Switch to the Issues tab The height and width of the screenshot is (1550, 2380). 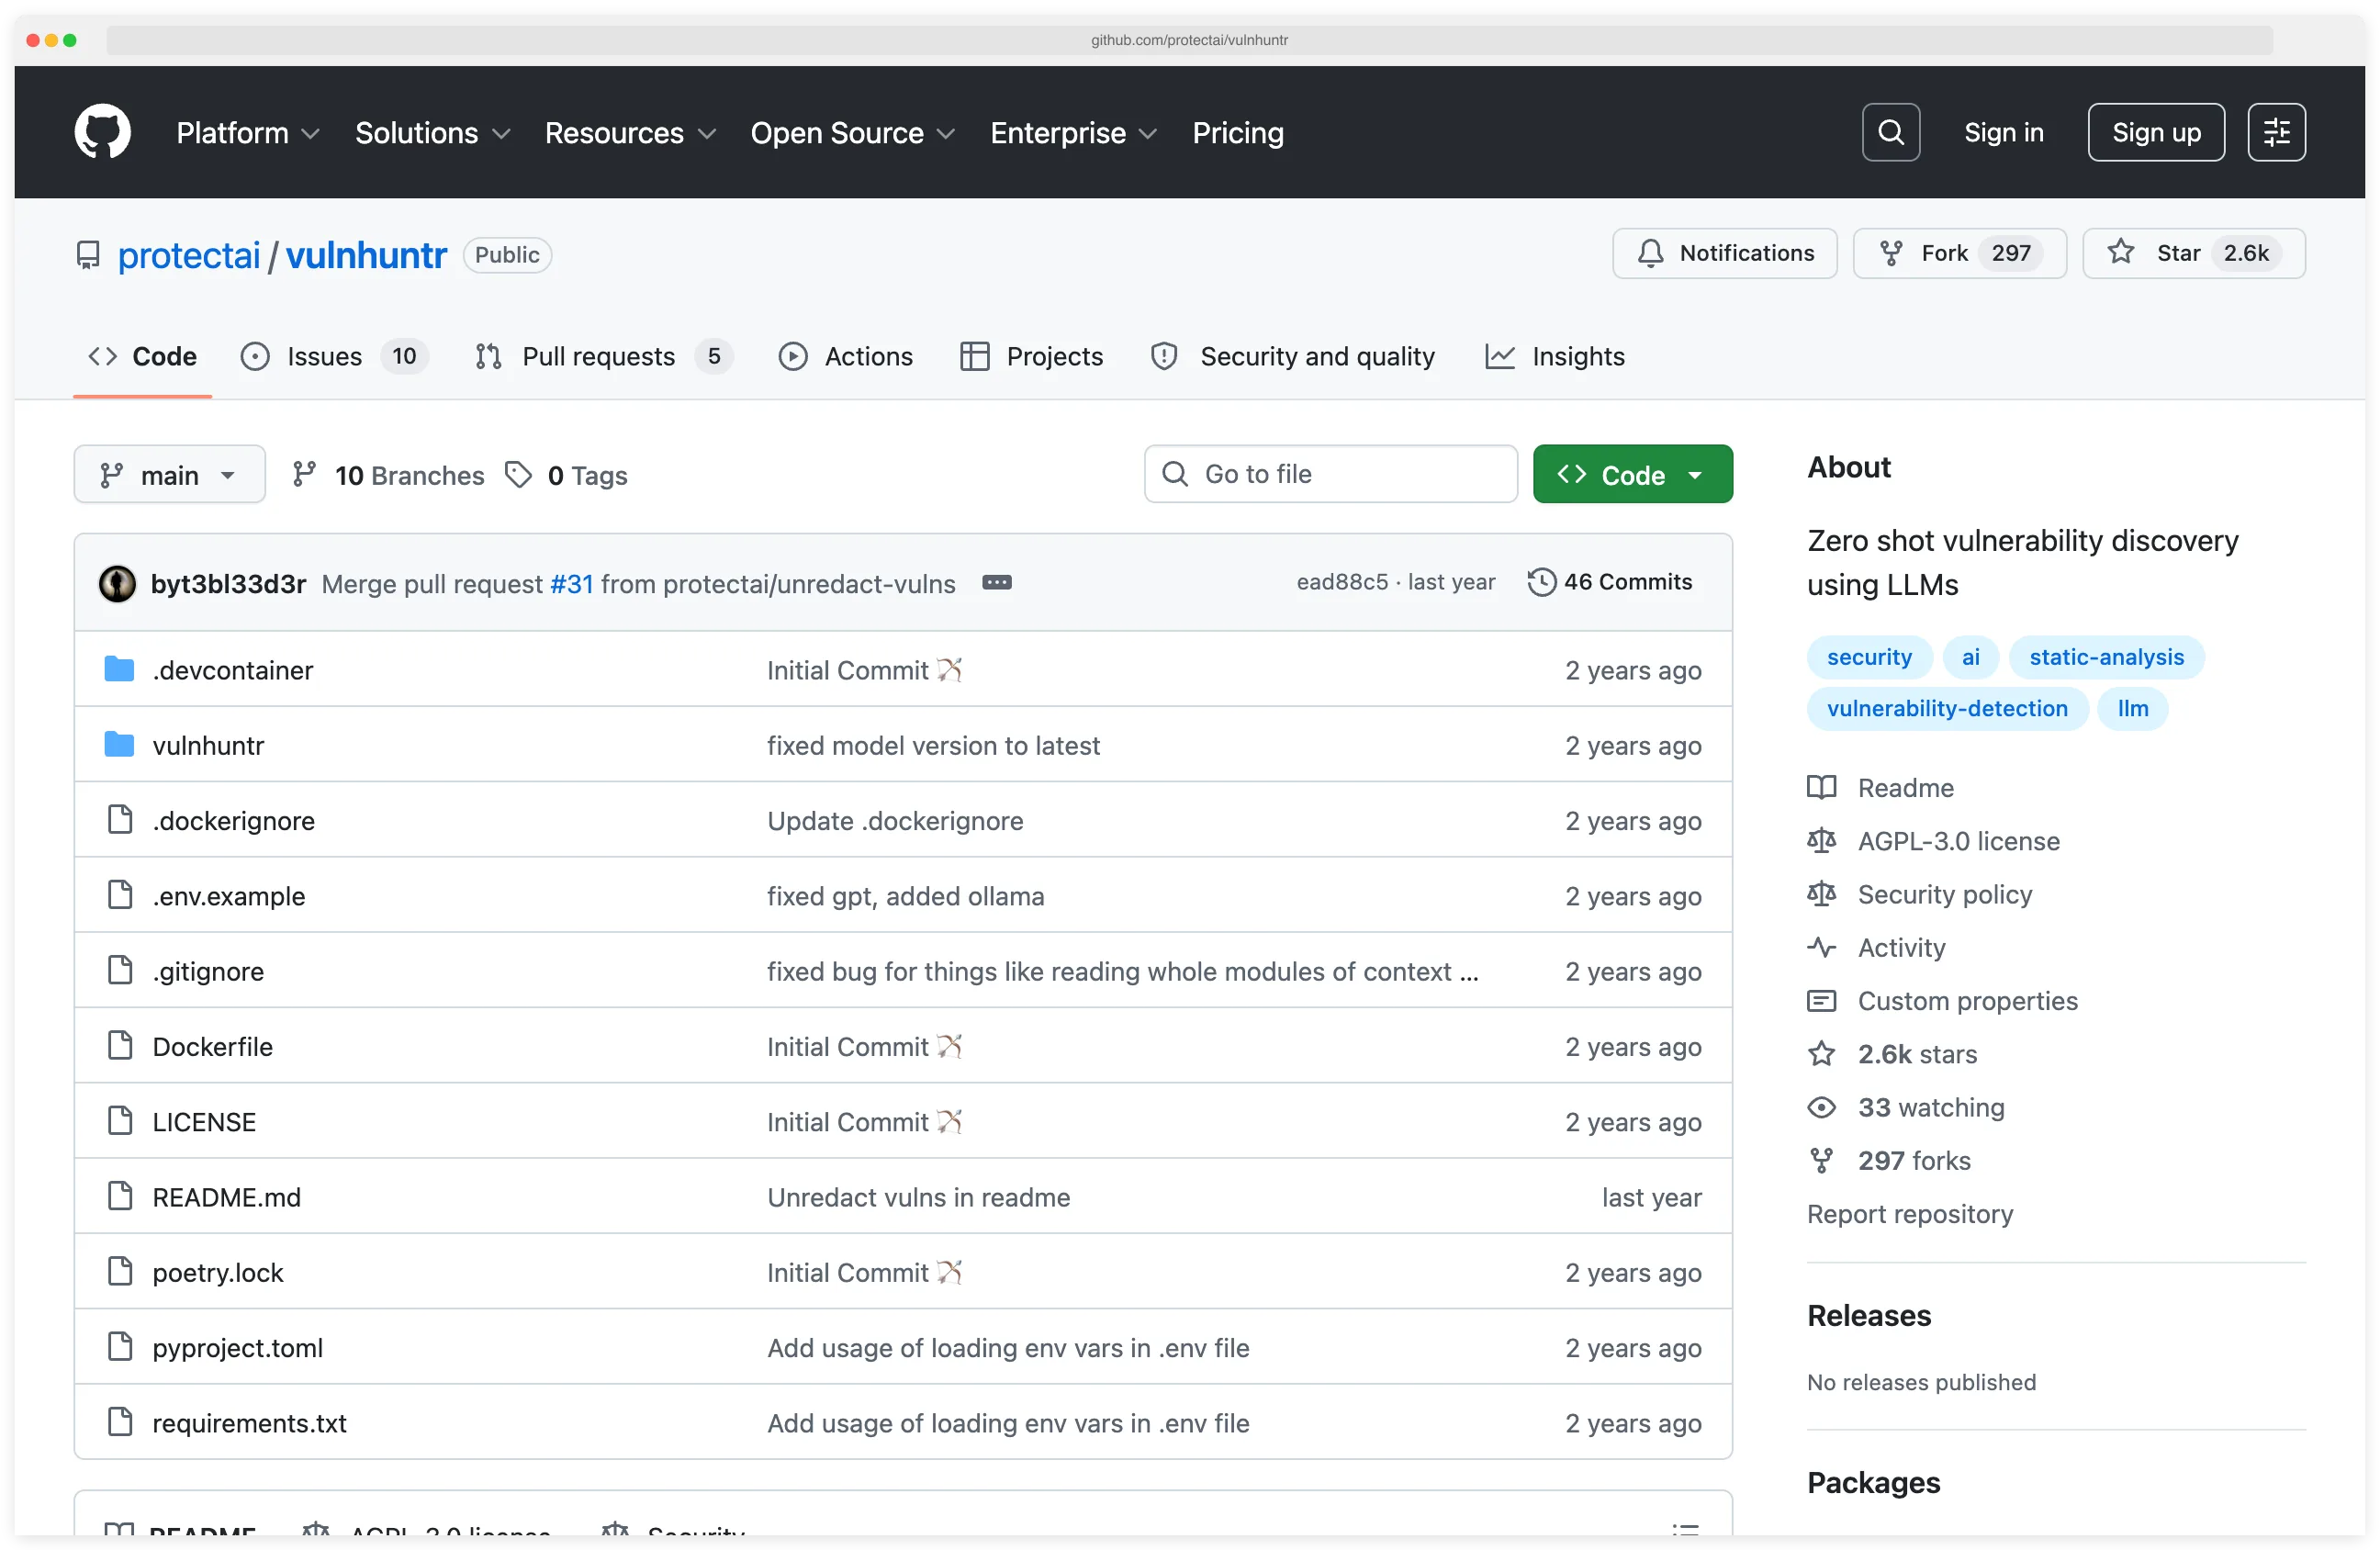point(323,356)
